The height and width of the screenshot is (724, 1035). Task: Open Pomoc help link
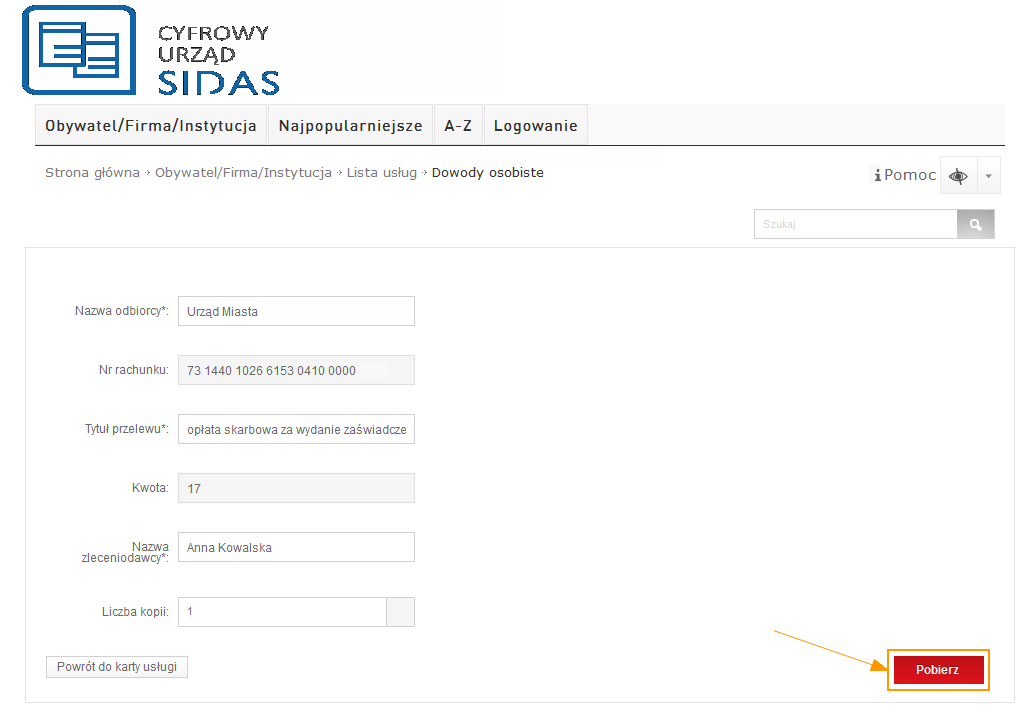[906, 175]
